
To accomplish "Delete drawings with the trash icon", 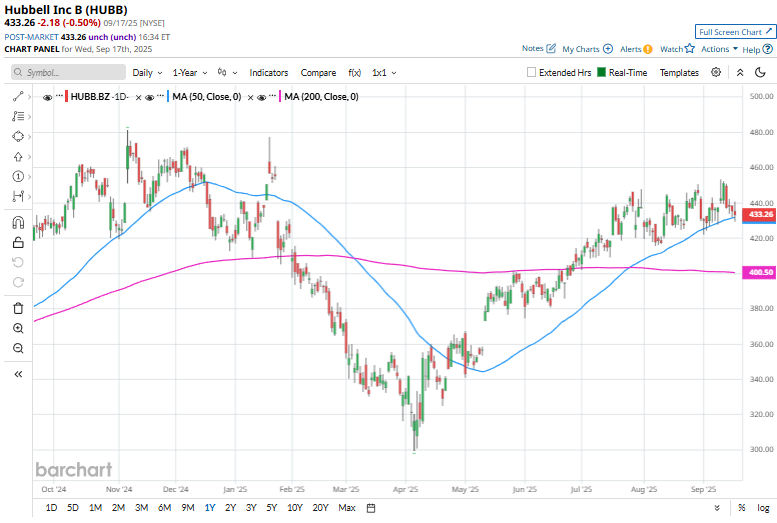I will coord(18,308).
